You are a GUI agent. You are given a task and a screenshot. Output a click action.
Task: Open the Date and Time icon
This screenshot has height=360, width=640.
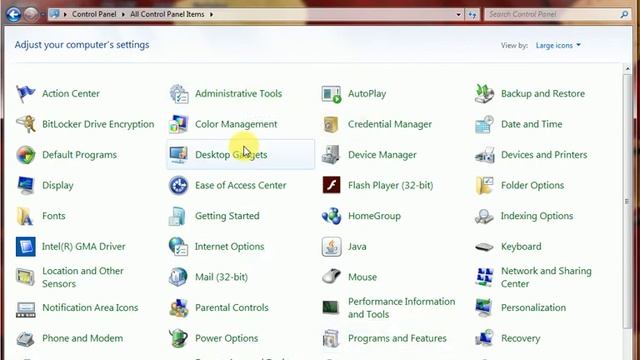click(484, 124)
